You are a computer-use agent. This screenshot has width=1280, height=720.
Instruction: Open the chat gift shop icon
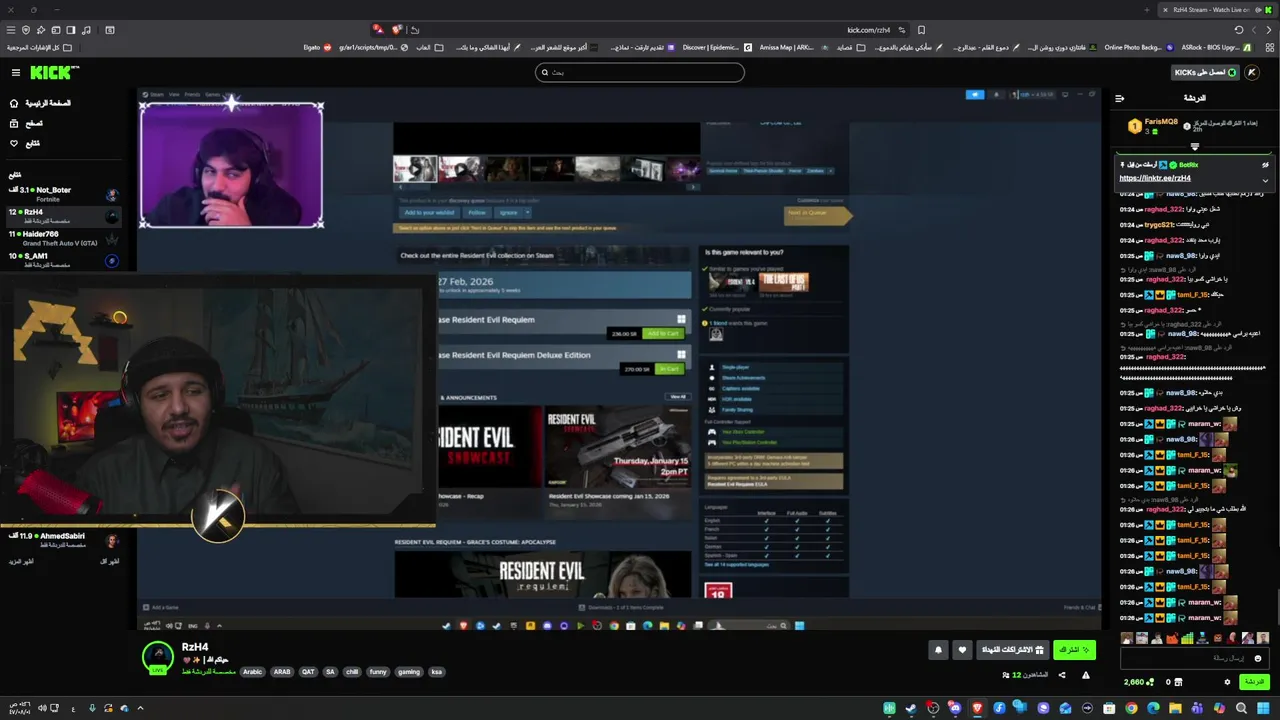[1178, 682]
